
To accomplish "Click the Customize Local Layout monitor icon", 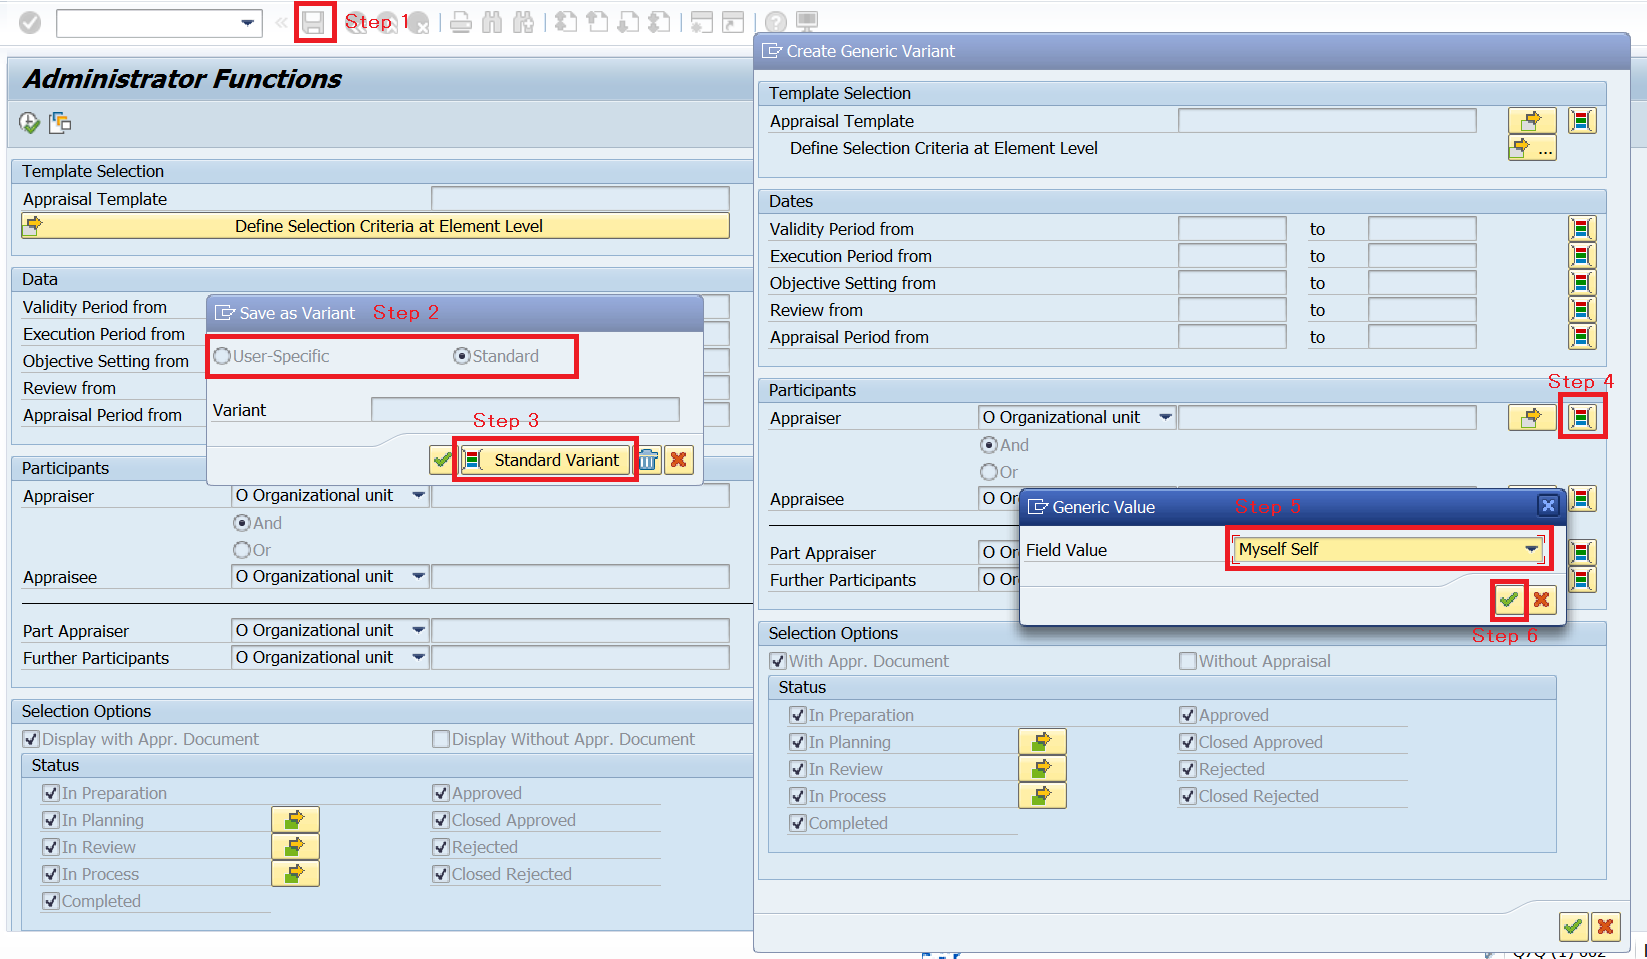I will 807,22.
